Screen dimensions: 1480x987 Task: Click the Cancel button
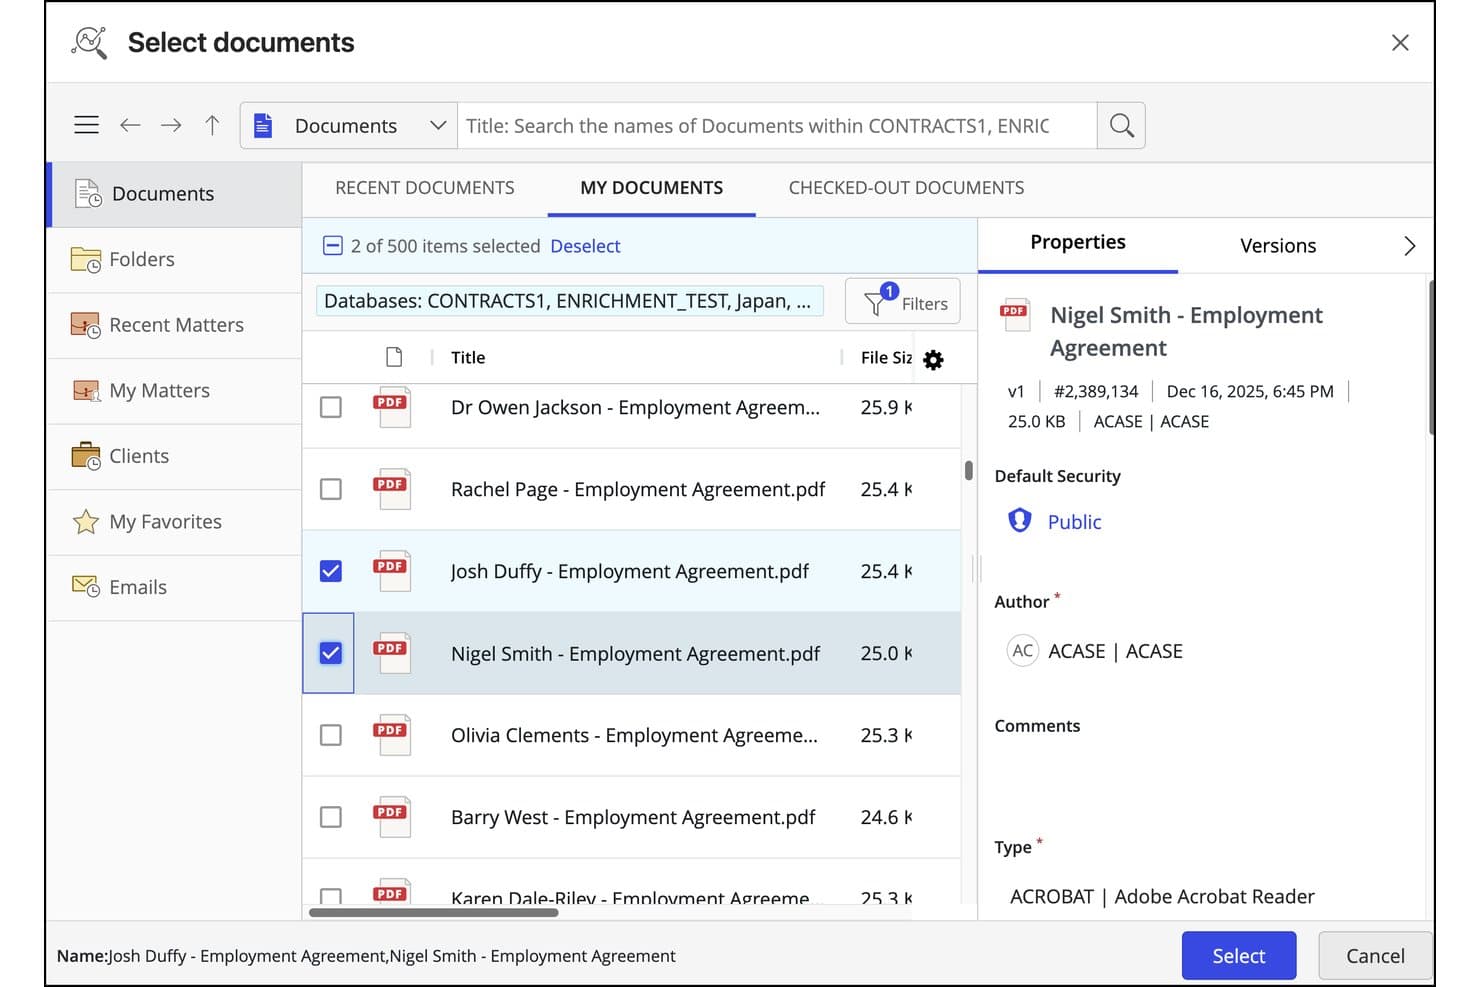click(x=1375, y=956)
